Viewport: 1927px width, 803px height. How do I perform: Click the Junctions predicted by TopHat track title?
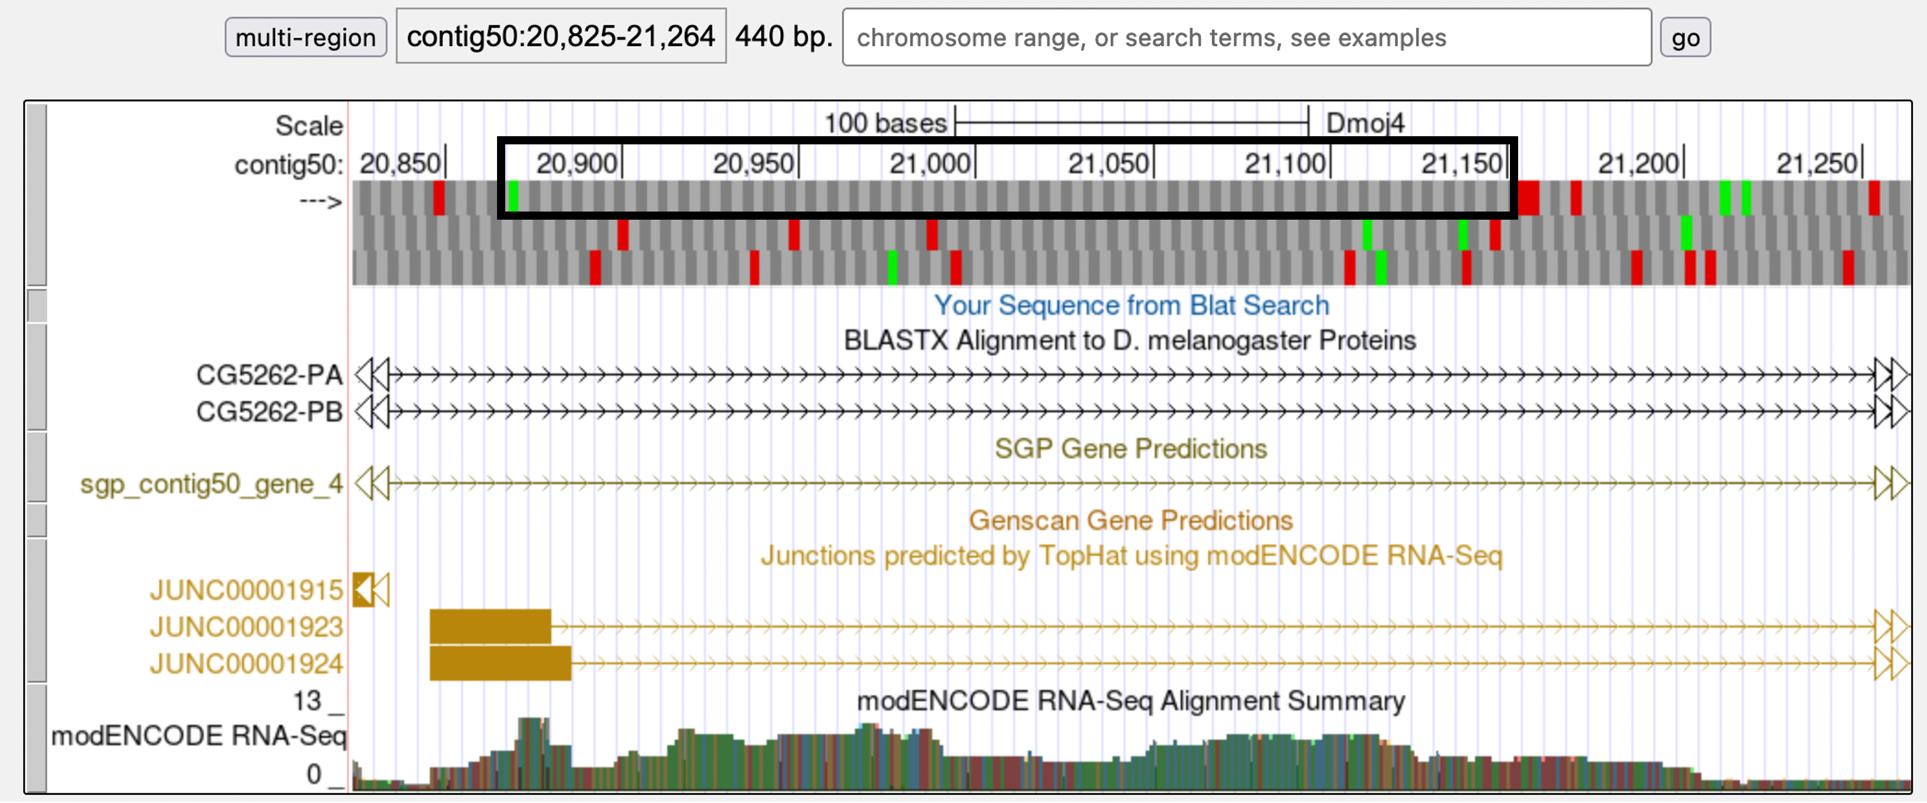pos(1131,556)
